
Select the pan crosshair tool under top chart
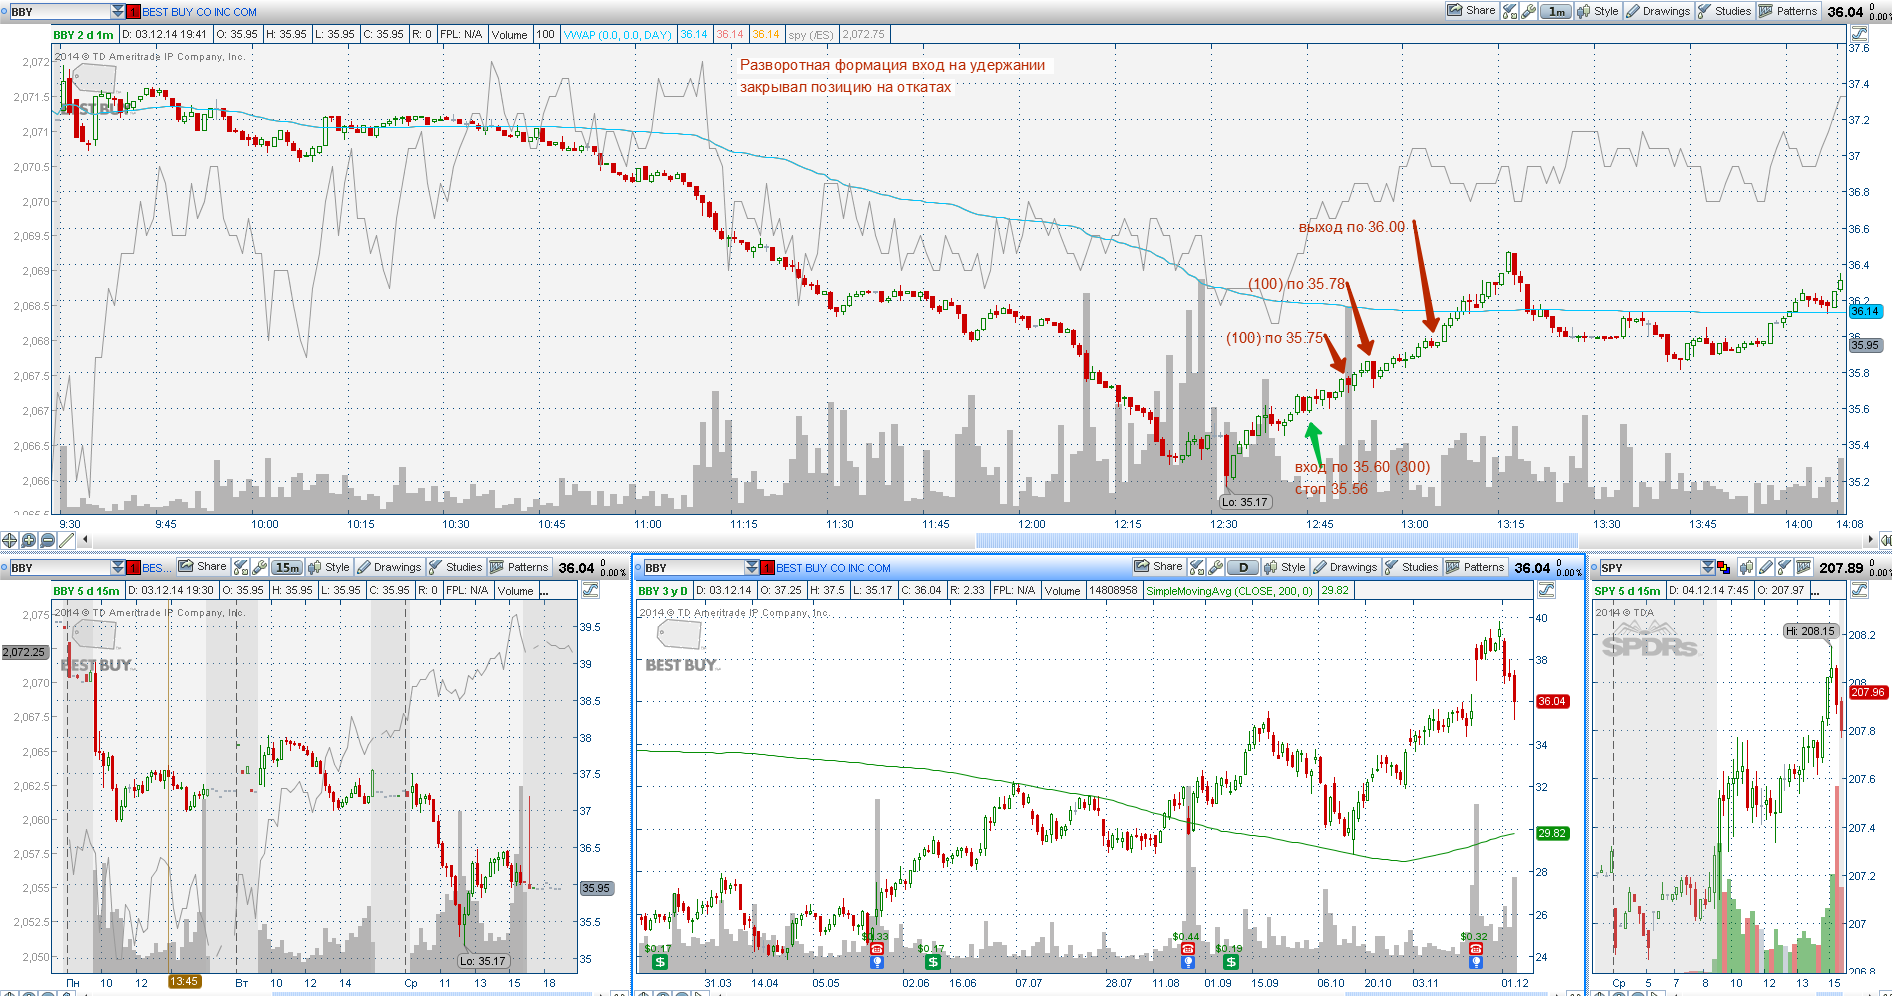[10, 540]
